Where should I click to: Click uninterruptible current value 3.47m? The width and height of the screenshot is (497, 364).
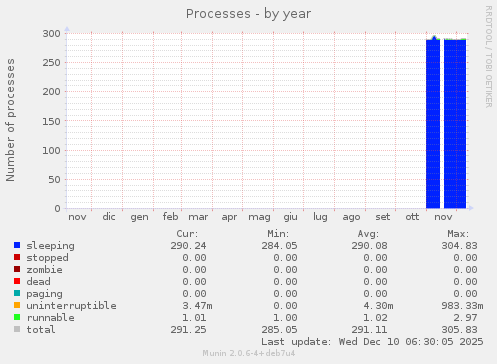tap(197, 306)
